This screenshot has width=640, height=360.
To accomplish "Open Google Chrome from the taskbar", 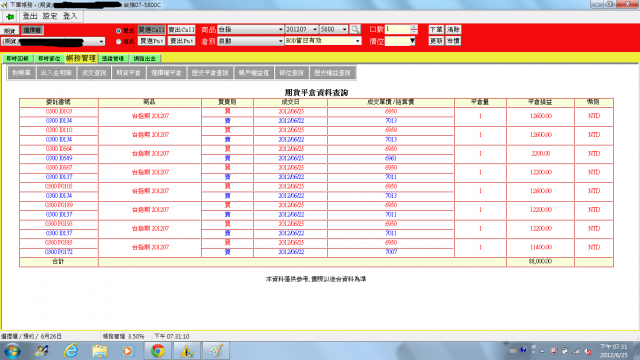I will click(x=158, y=351).
